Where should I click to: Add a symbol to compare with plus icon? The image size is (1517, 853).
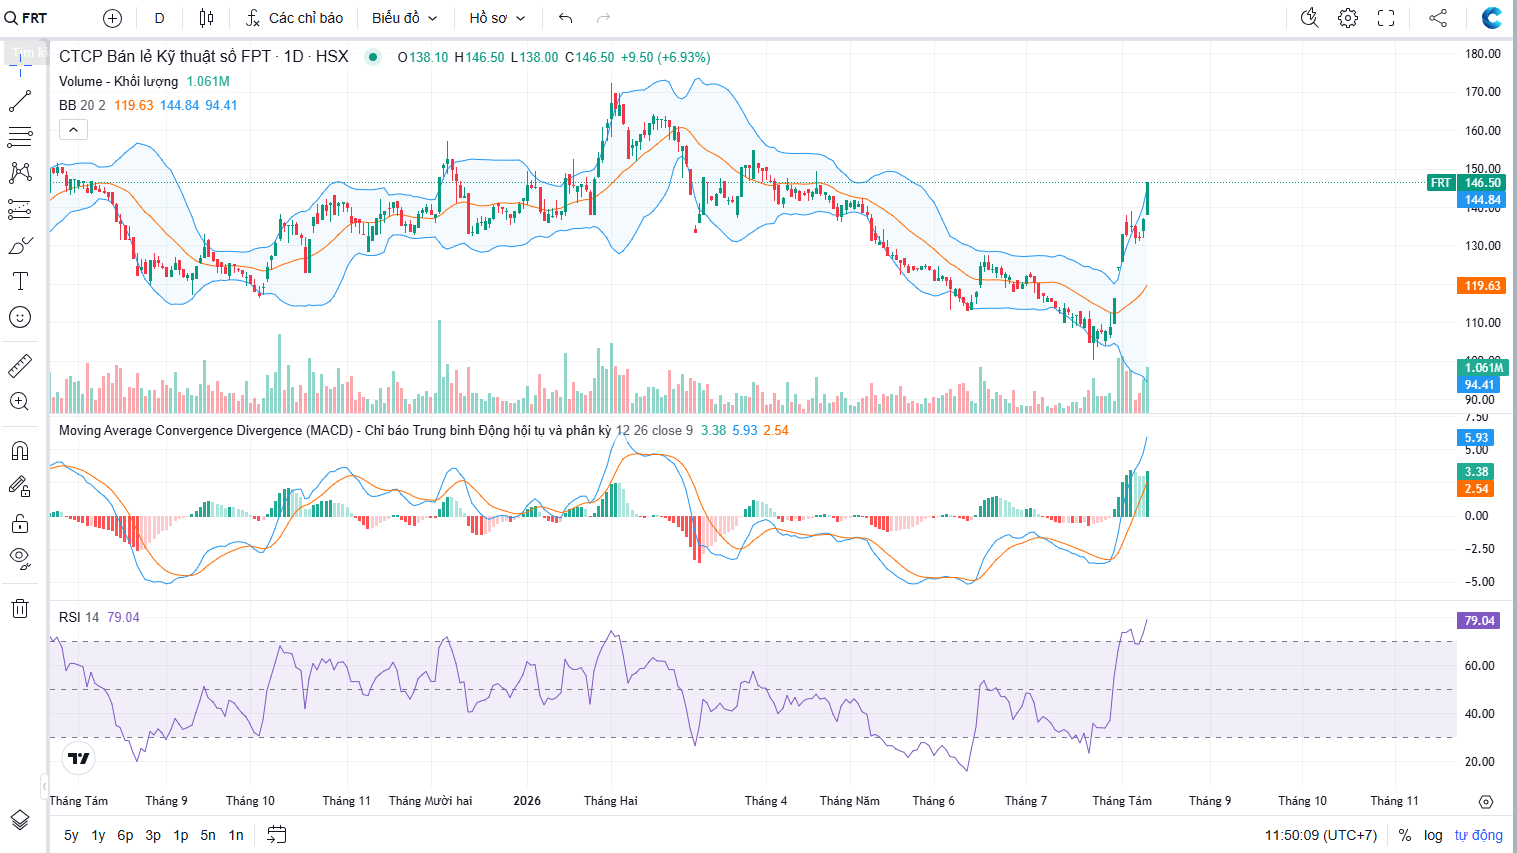coord(113,18)
